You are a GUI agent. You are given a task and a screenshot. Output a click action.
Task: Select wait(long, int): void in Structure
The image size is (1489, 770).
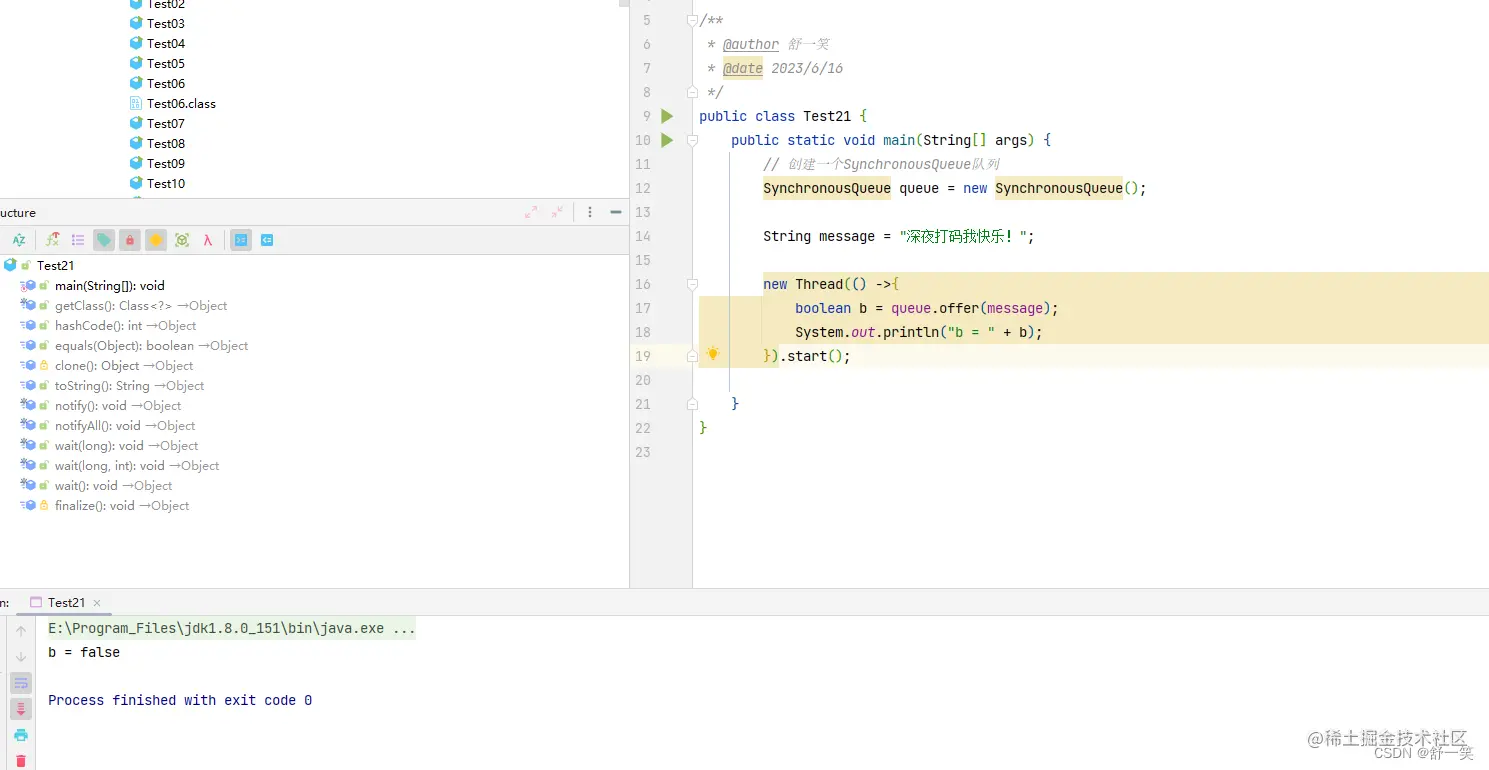pos(137,465)
